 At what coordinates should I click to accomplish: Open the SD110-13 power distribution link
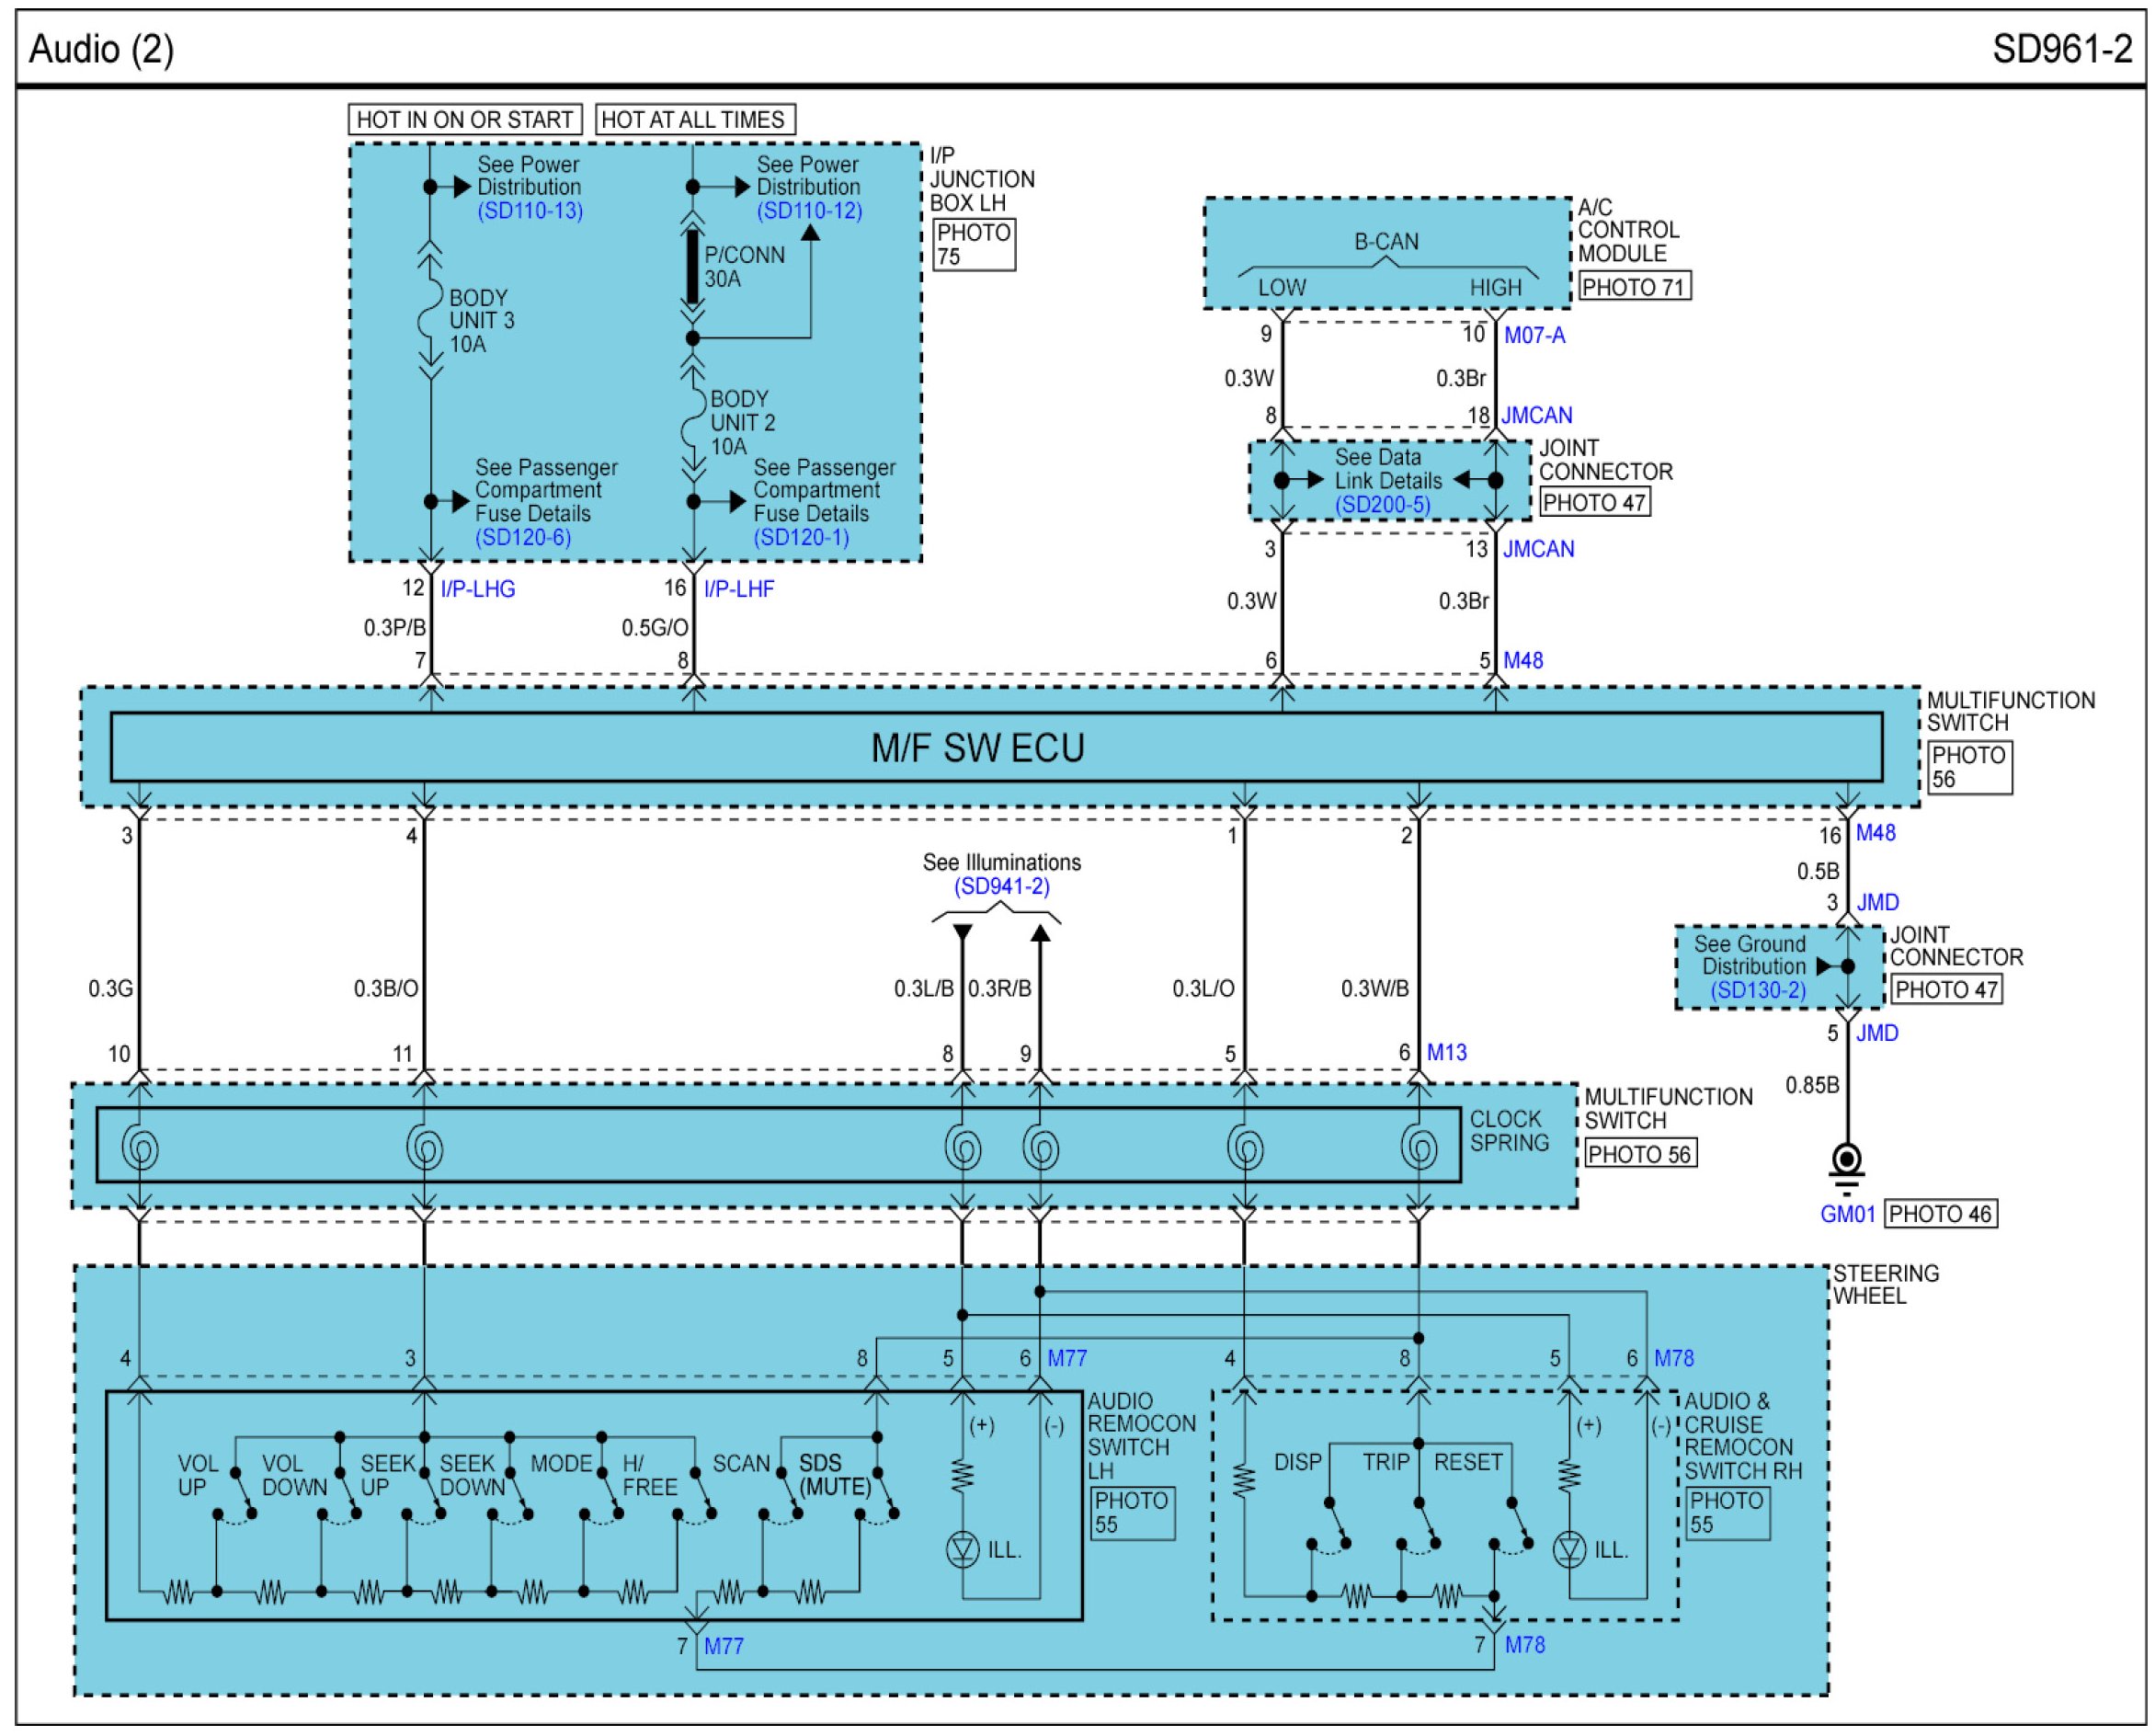[530, 211]
